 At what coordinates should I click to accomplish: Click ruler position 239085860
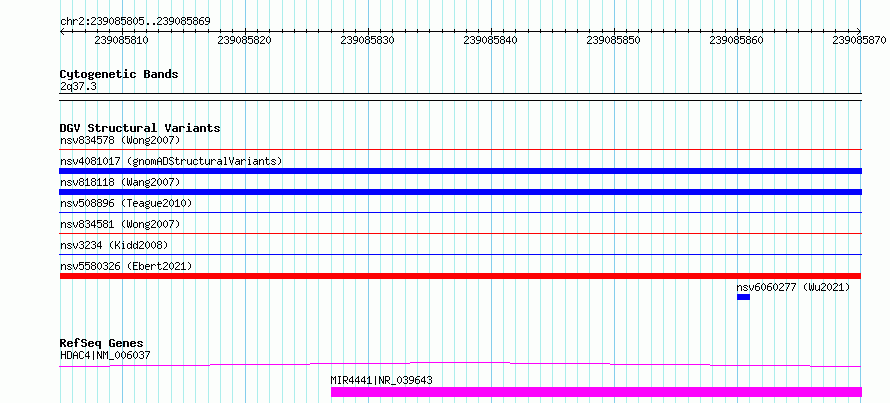(737, 40)
